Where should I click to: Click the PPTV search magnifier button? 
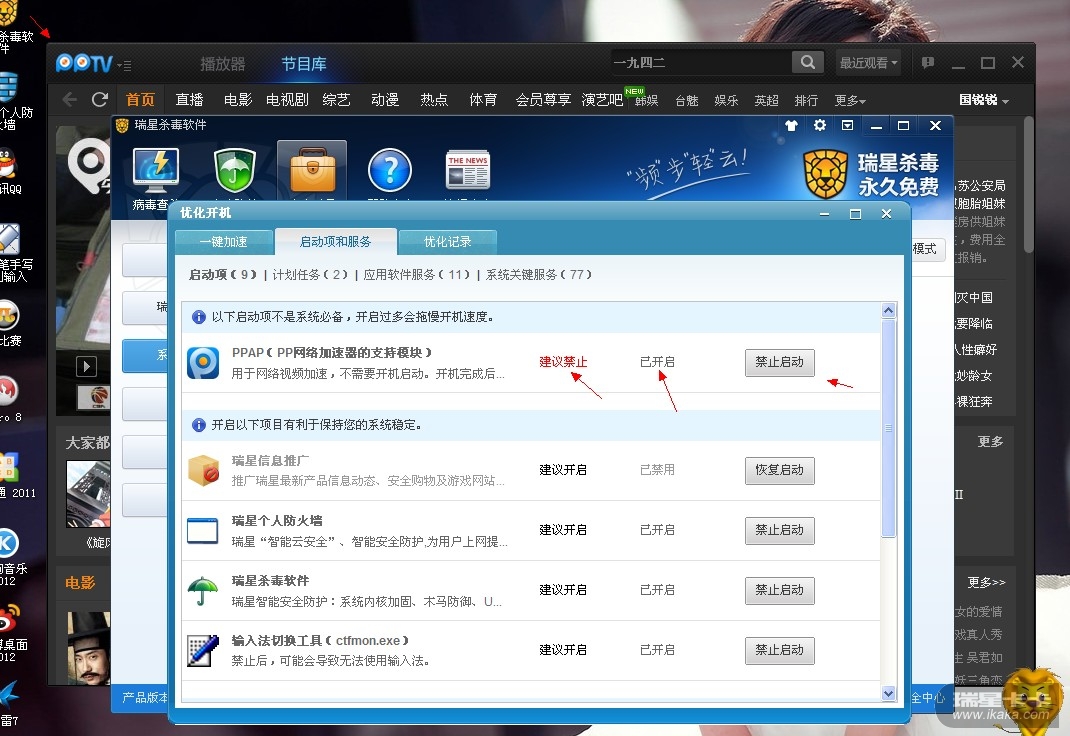[x=807, y=63]
